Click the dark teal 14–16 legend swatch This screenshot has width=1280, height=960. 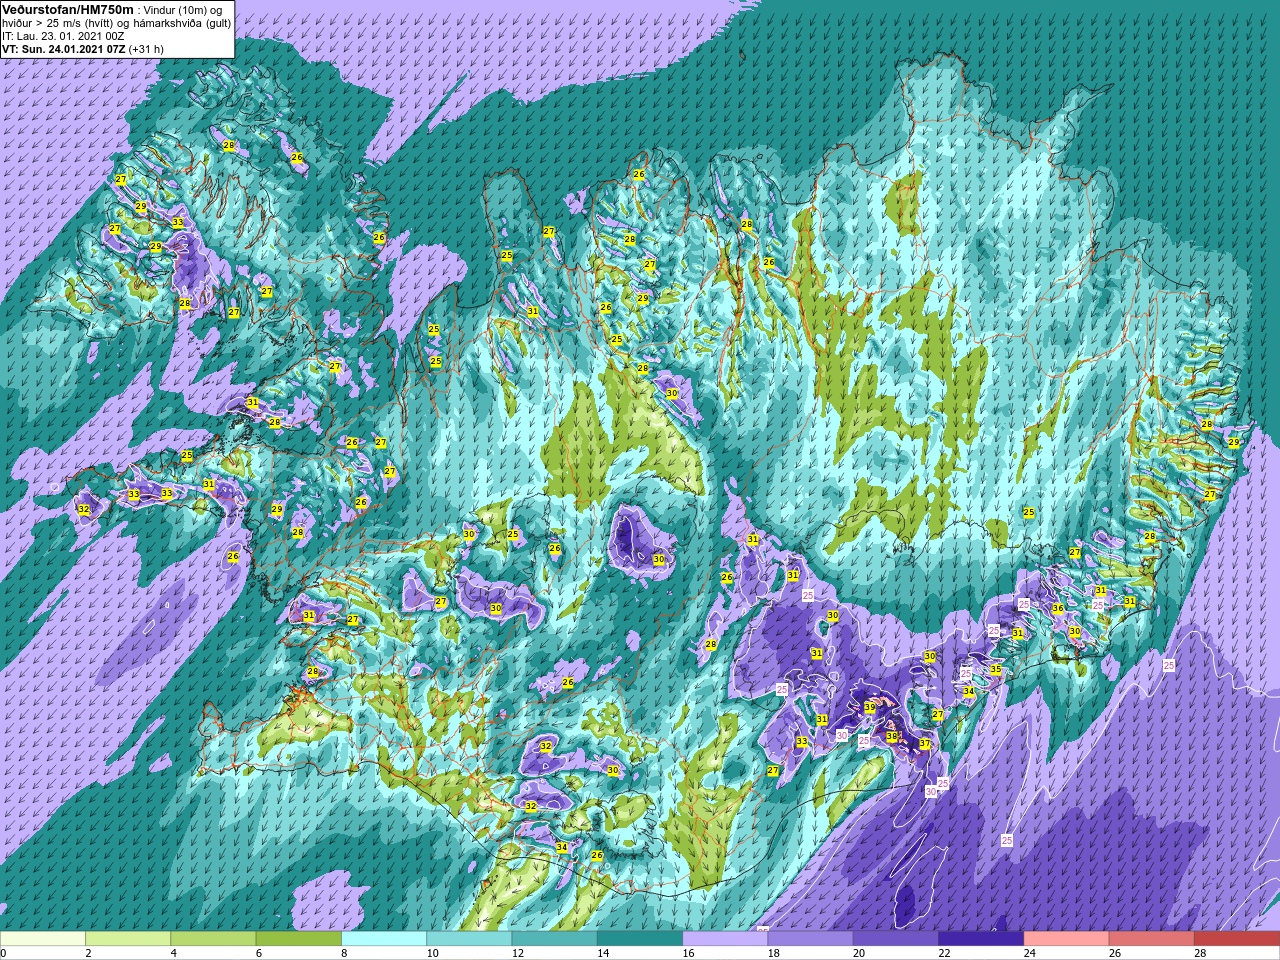640,939
